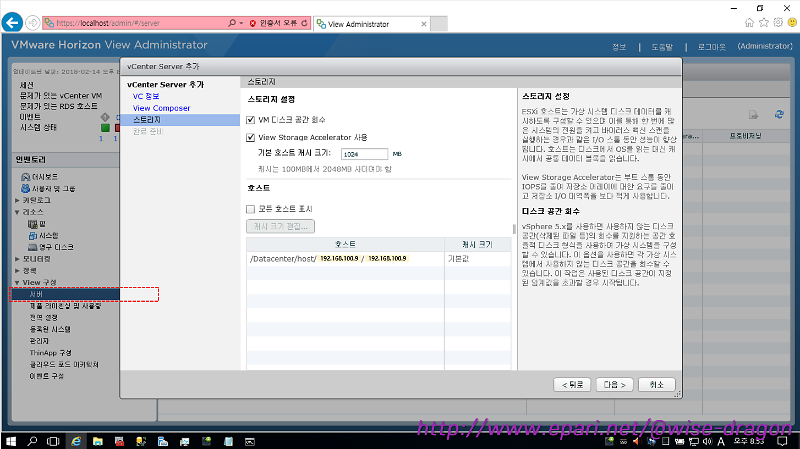The height and width of the screenshot is (449, 800).
Task: Enable 모든 호스트 표시 checkbox
Action: coord(251,209)
